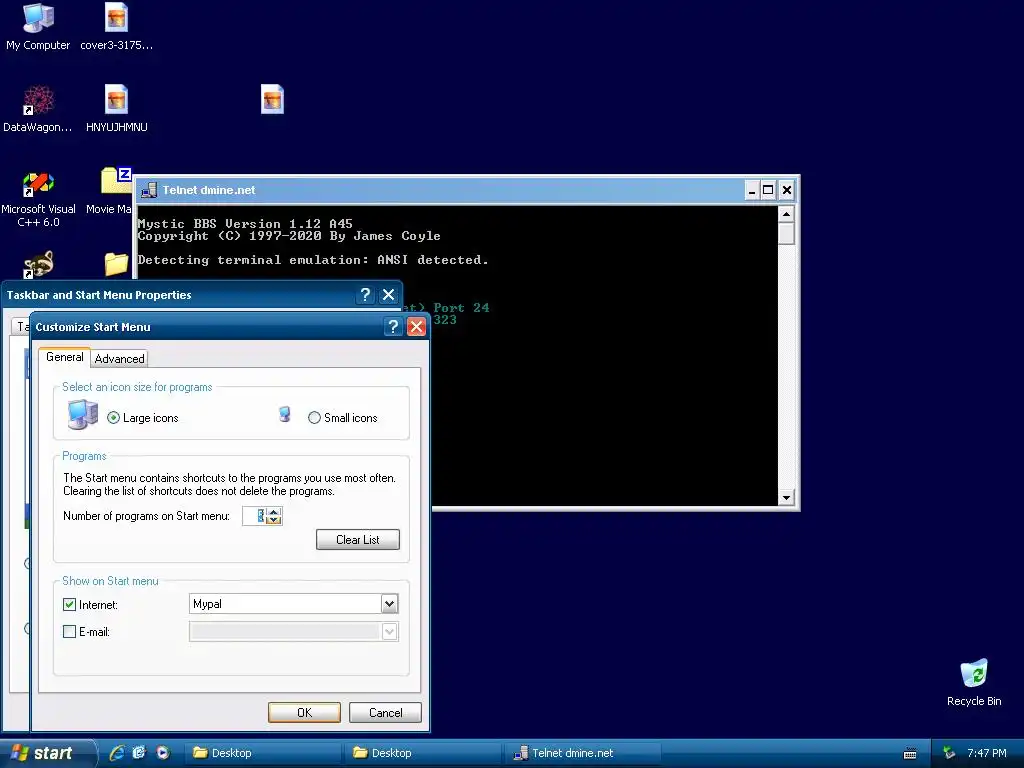Toggle the Internet checkbox
This screenshot has width=1024, height=768.
[x=69, y=605]
